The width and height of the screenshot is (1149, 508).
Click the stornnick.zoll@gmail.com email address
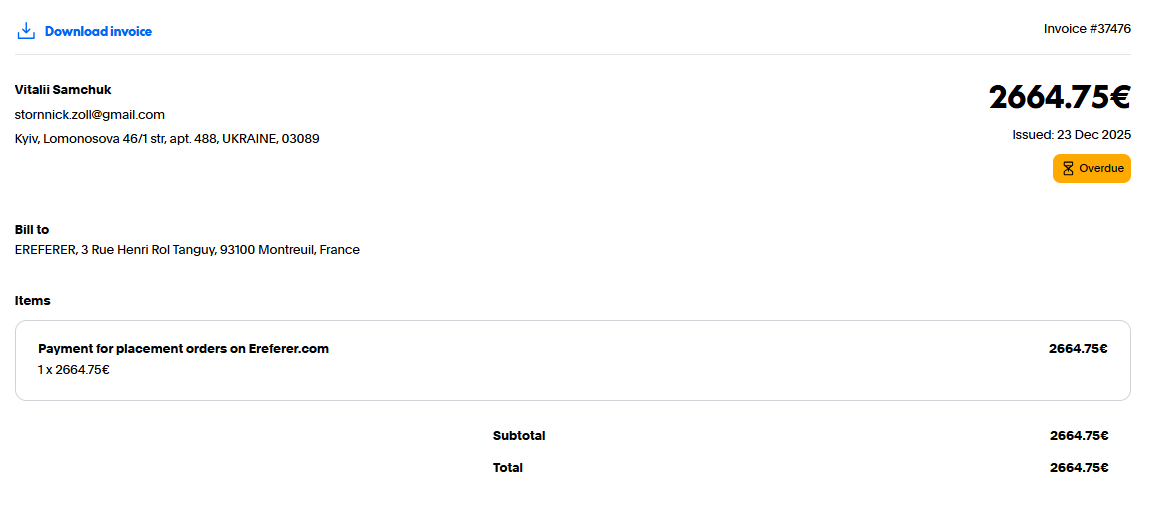pos(90,114)
